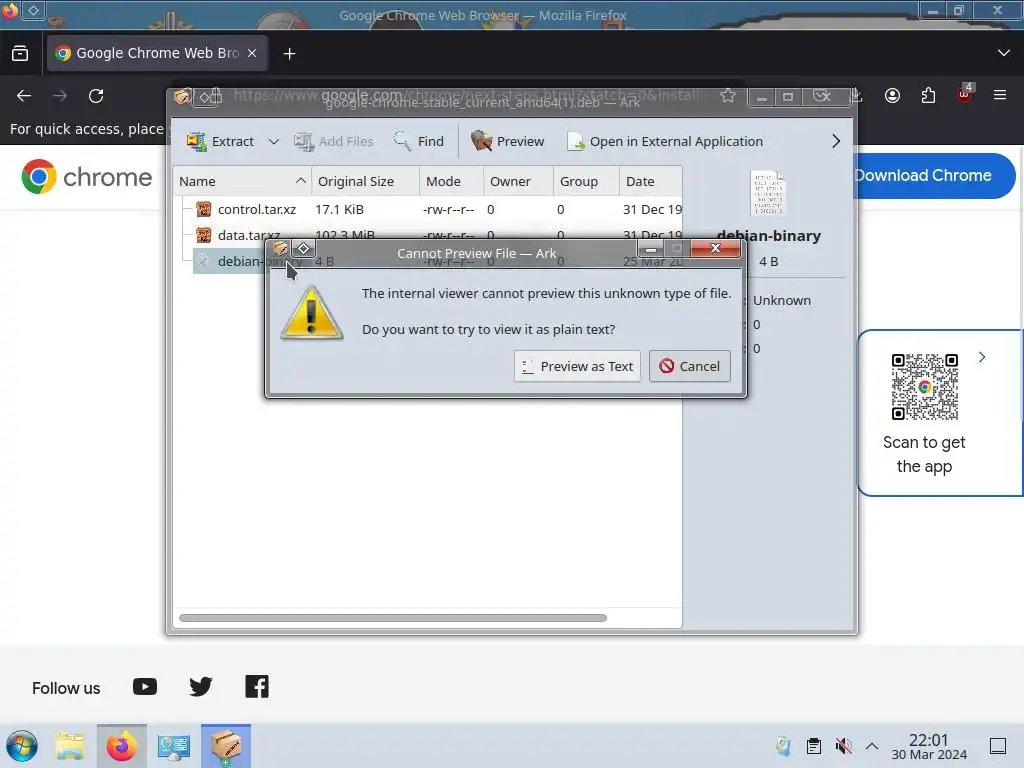Open the system settings taskbar icon
Viewport: 1024px width, 768px height.
point(174,746)
